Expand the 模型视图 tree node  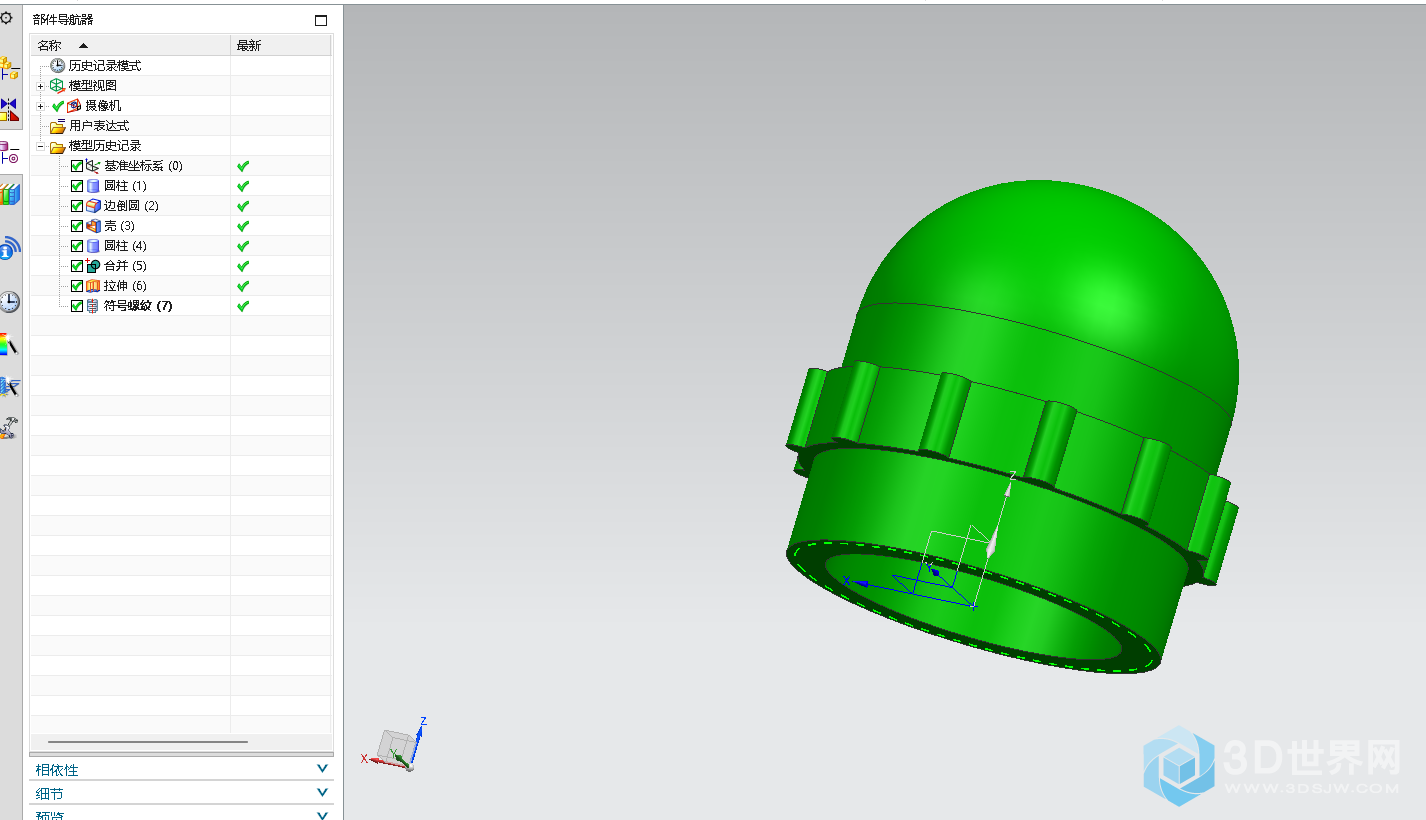click(41, 86)
